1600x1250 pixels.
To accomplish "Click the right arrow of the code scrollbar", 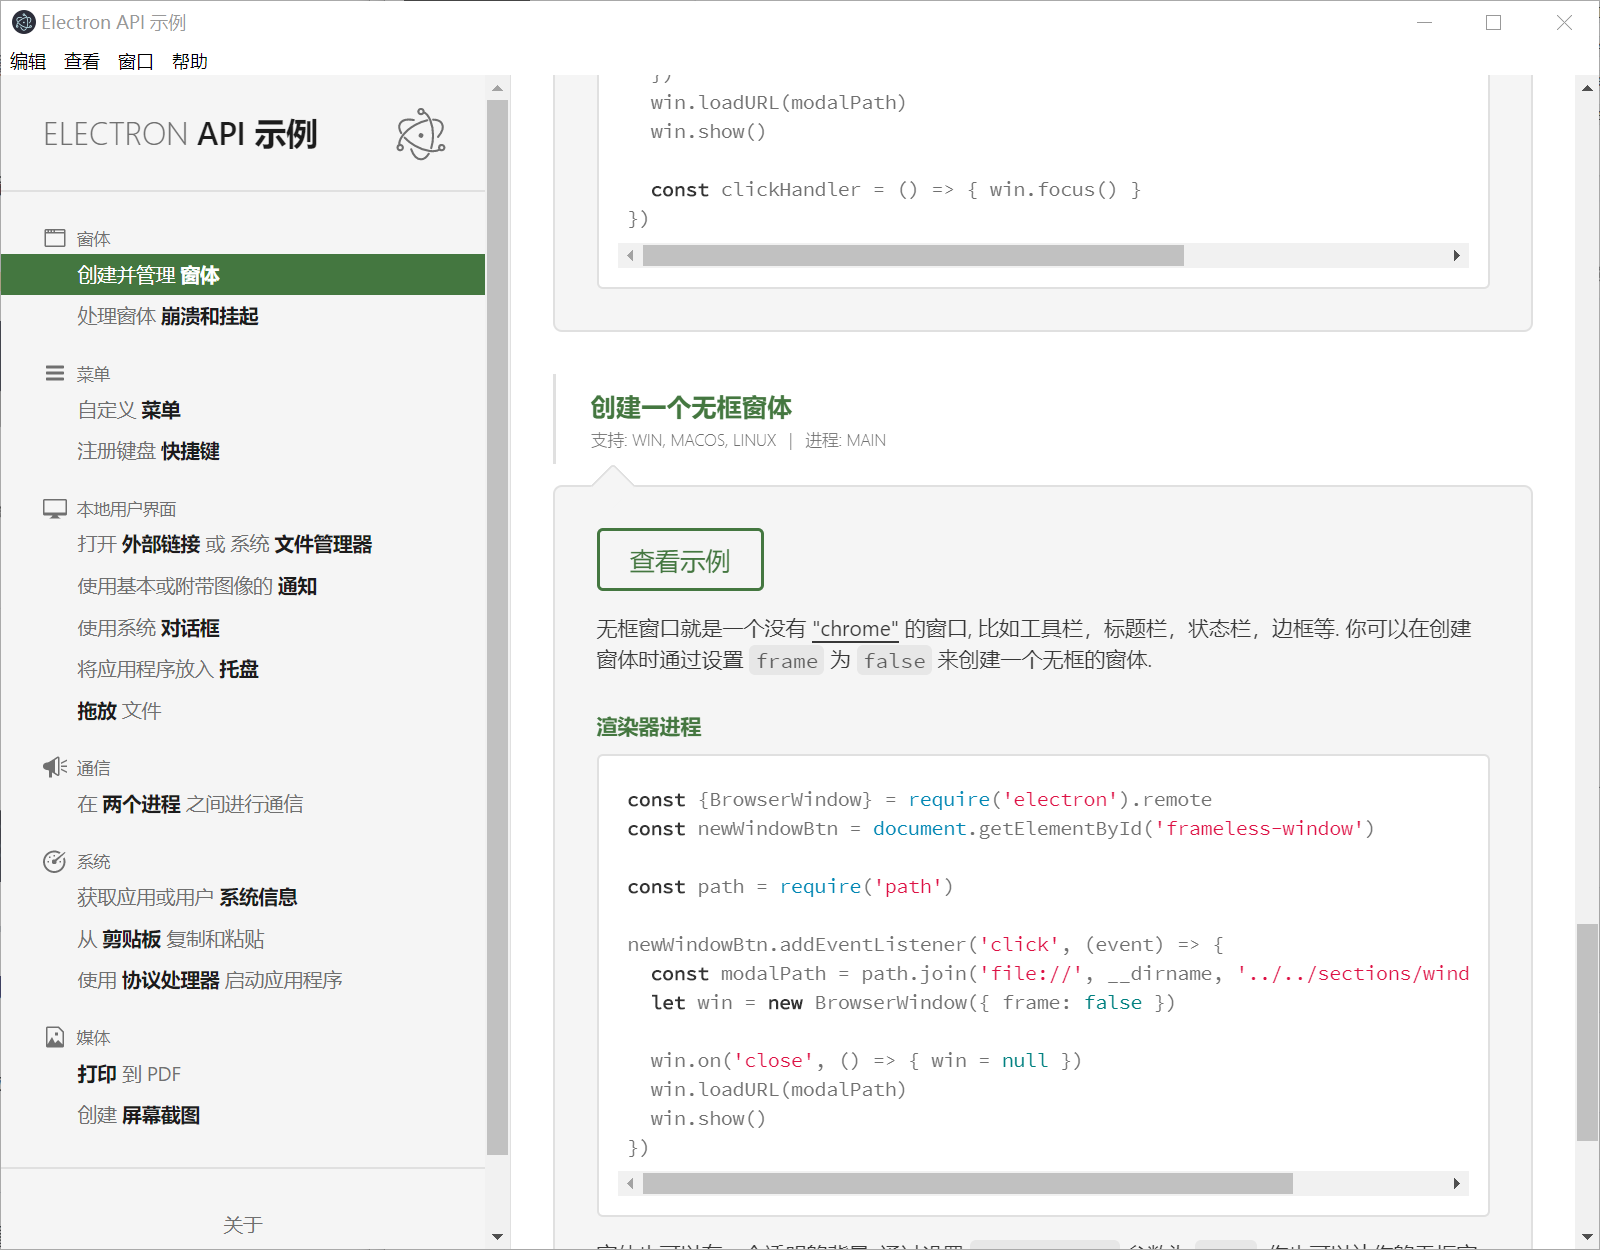I will click(1456, 1183).
